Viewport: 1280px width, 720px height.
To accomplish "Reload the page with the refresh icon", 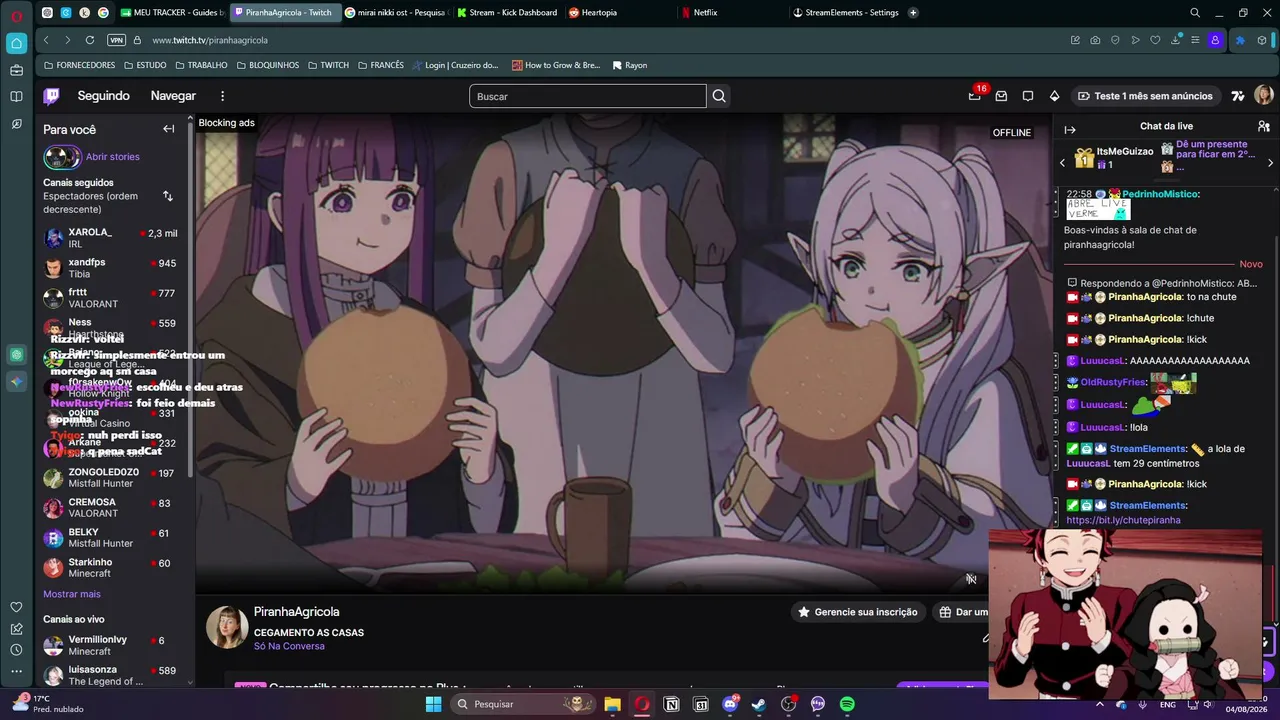I will (90, 40).
